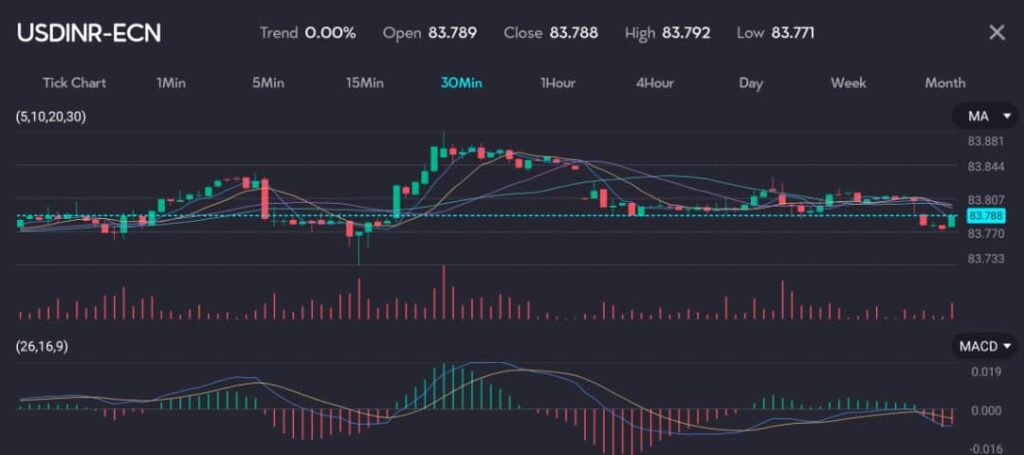Expand the MACD indicator dropdown
The height and width of the screenshot is (455, 1024).
984,346
